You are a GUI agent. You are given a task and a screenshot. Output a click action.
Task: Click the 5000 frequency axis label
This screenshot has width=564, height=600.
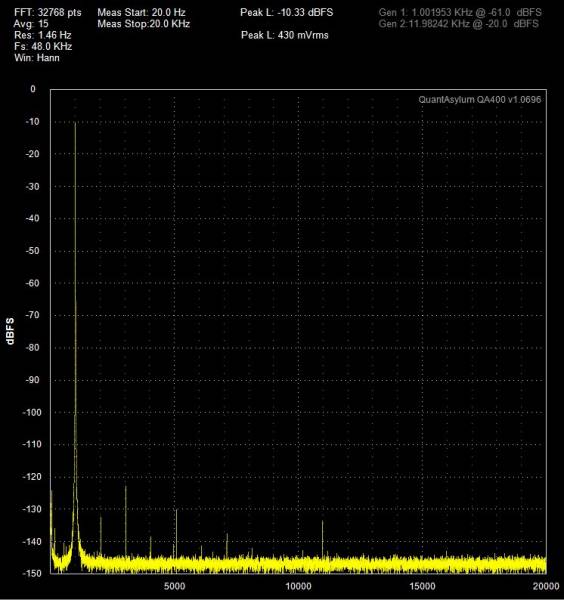point(174,586)
